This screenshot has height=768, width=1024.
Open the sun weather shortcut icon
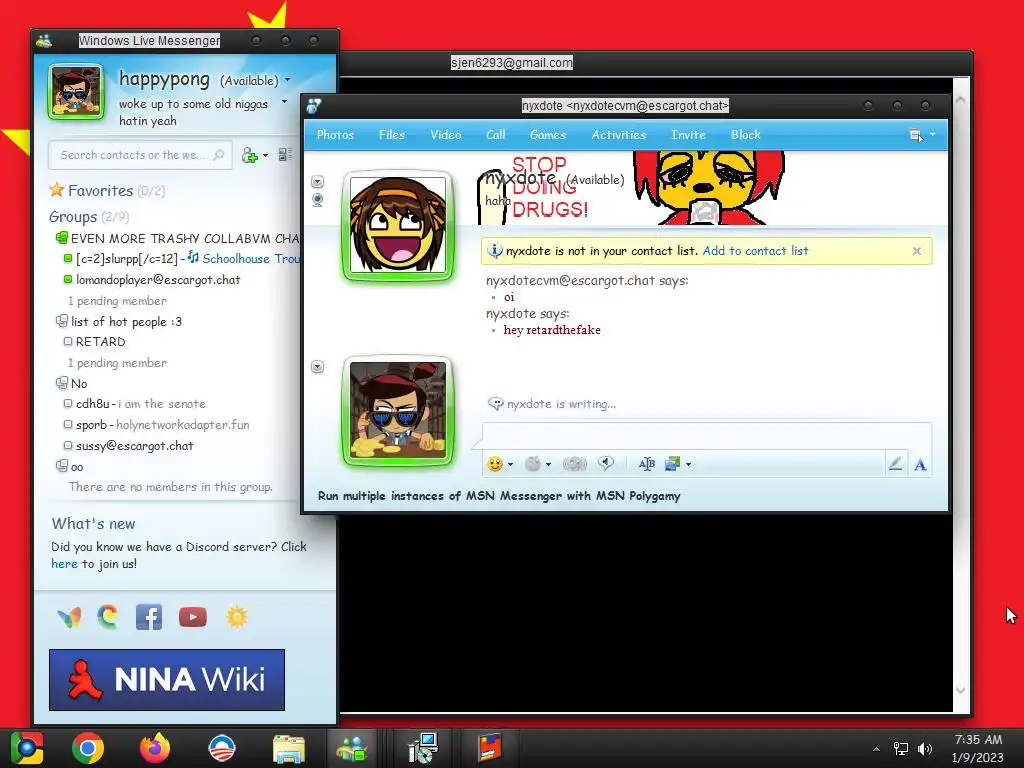(237, 617)
